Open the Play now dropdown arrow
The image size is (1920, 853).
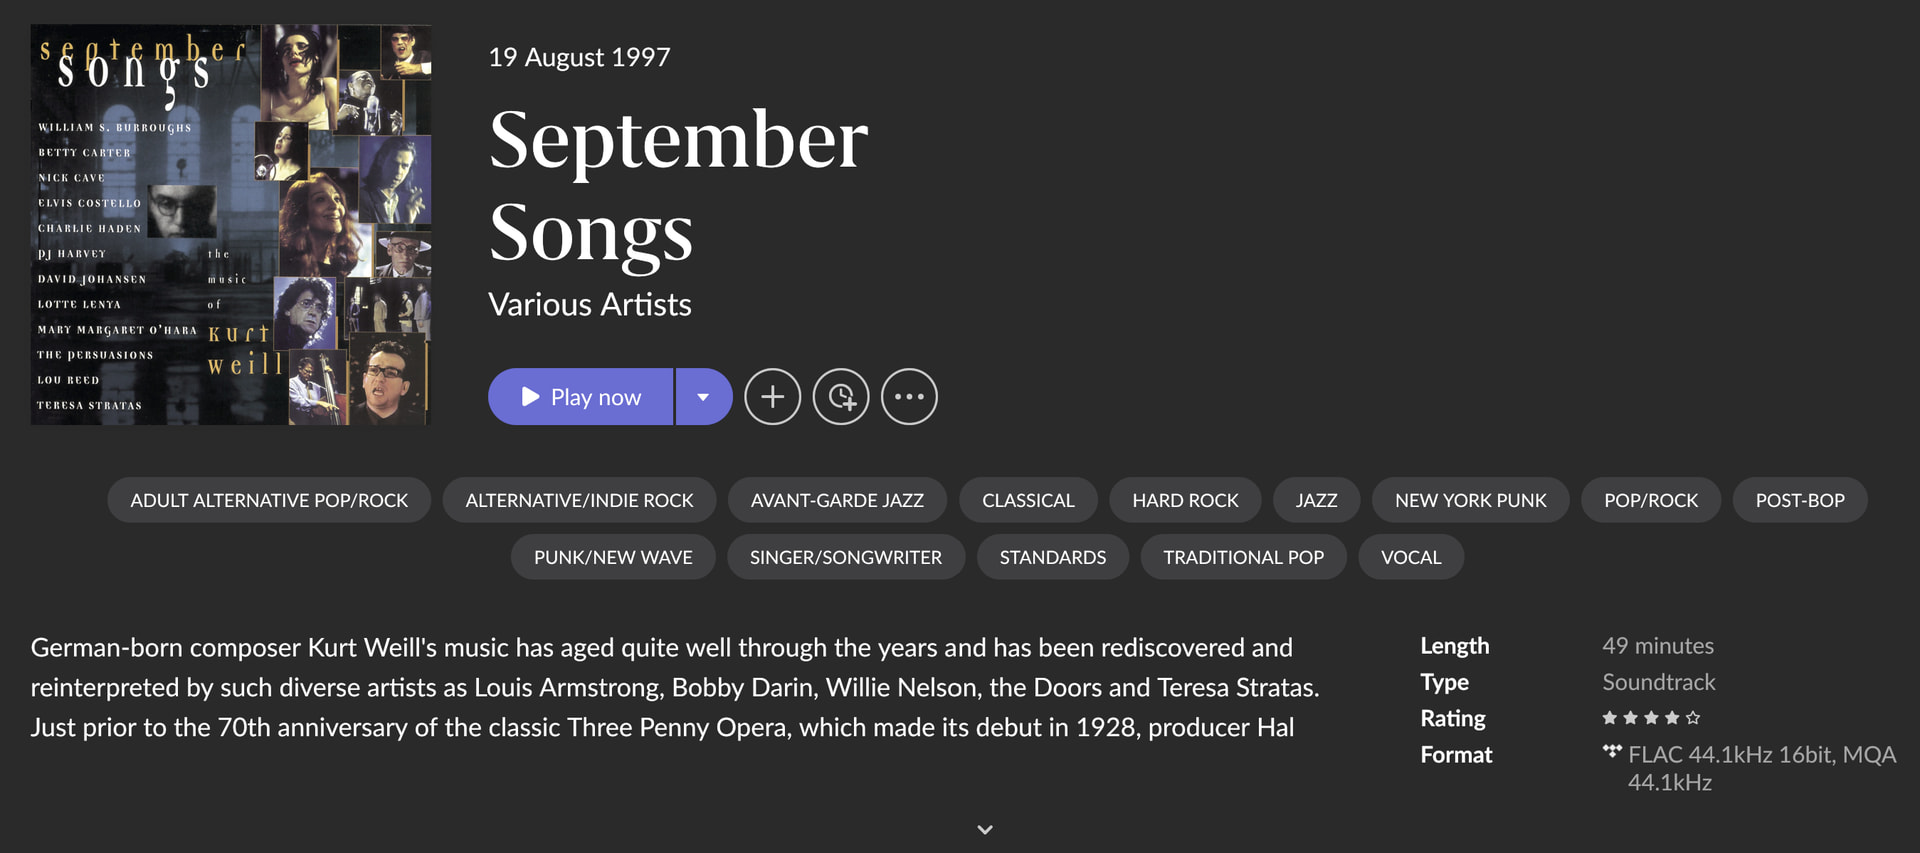pos(704,397)
